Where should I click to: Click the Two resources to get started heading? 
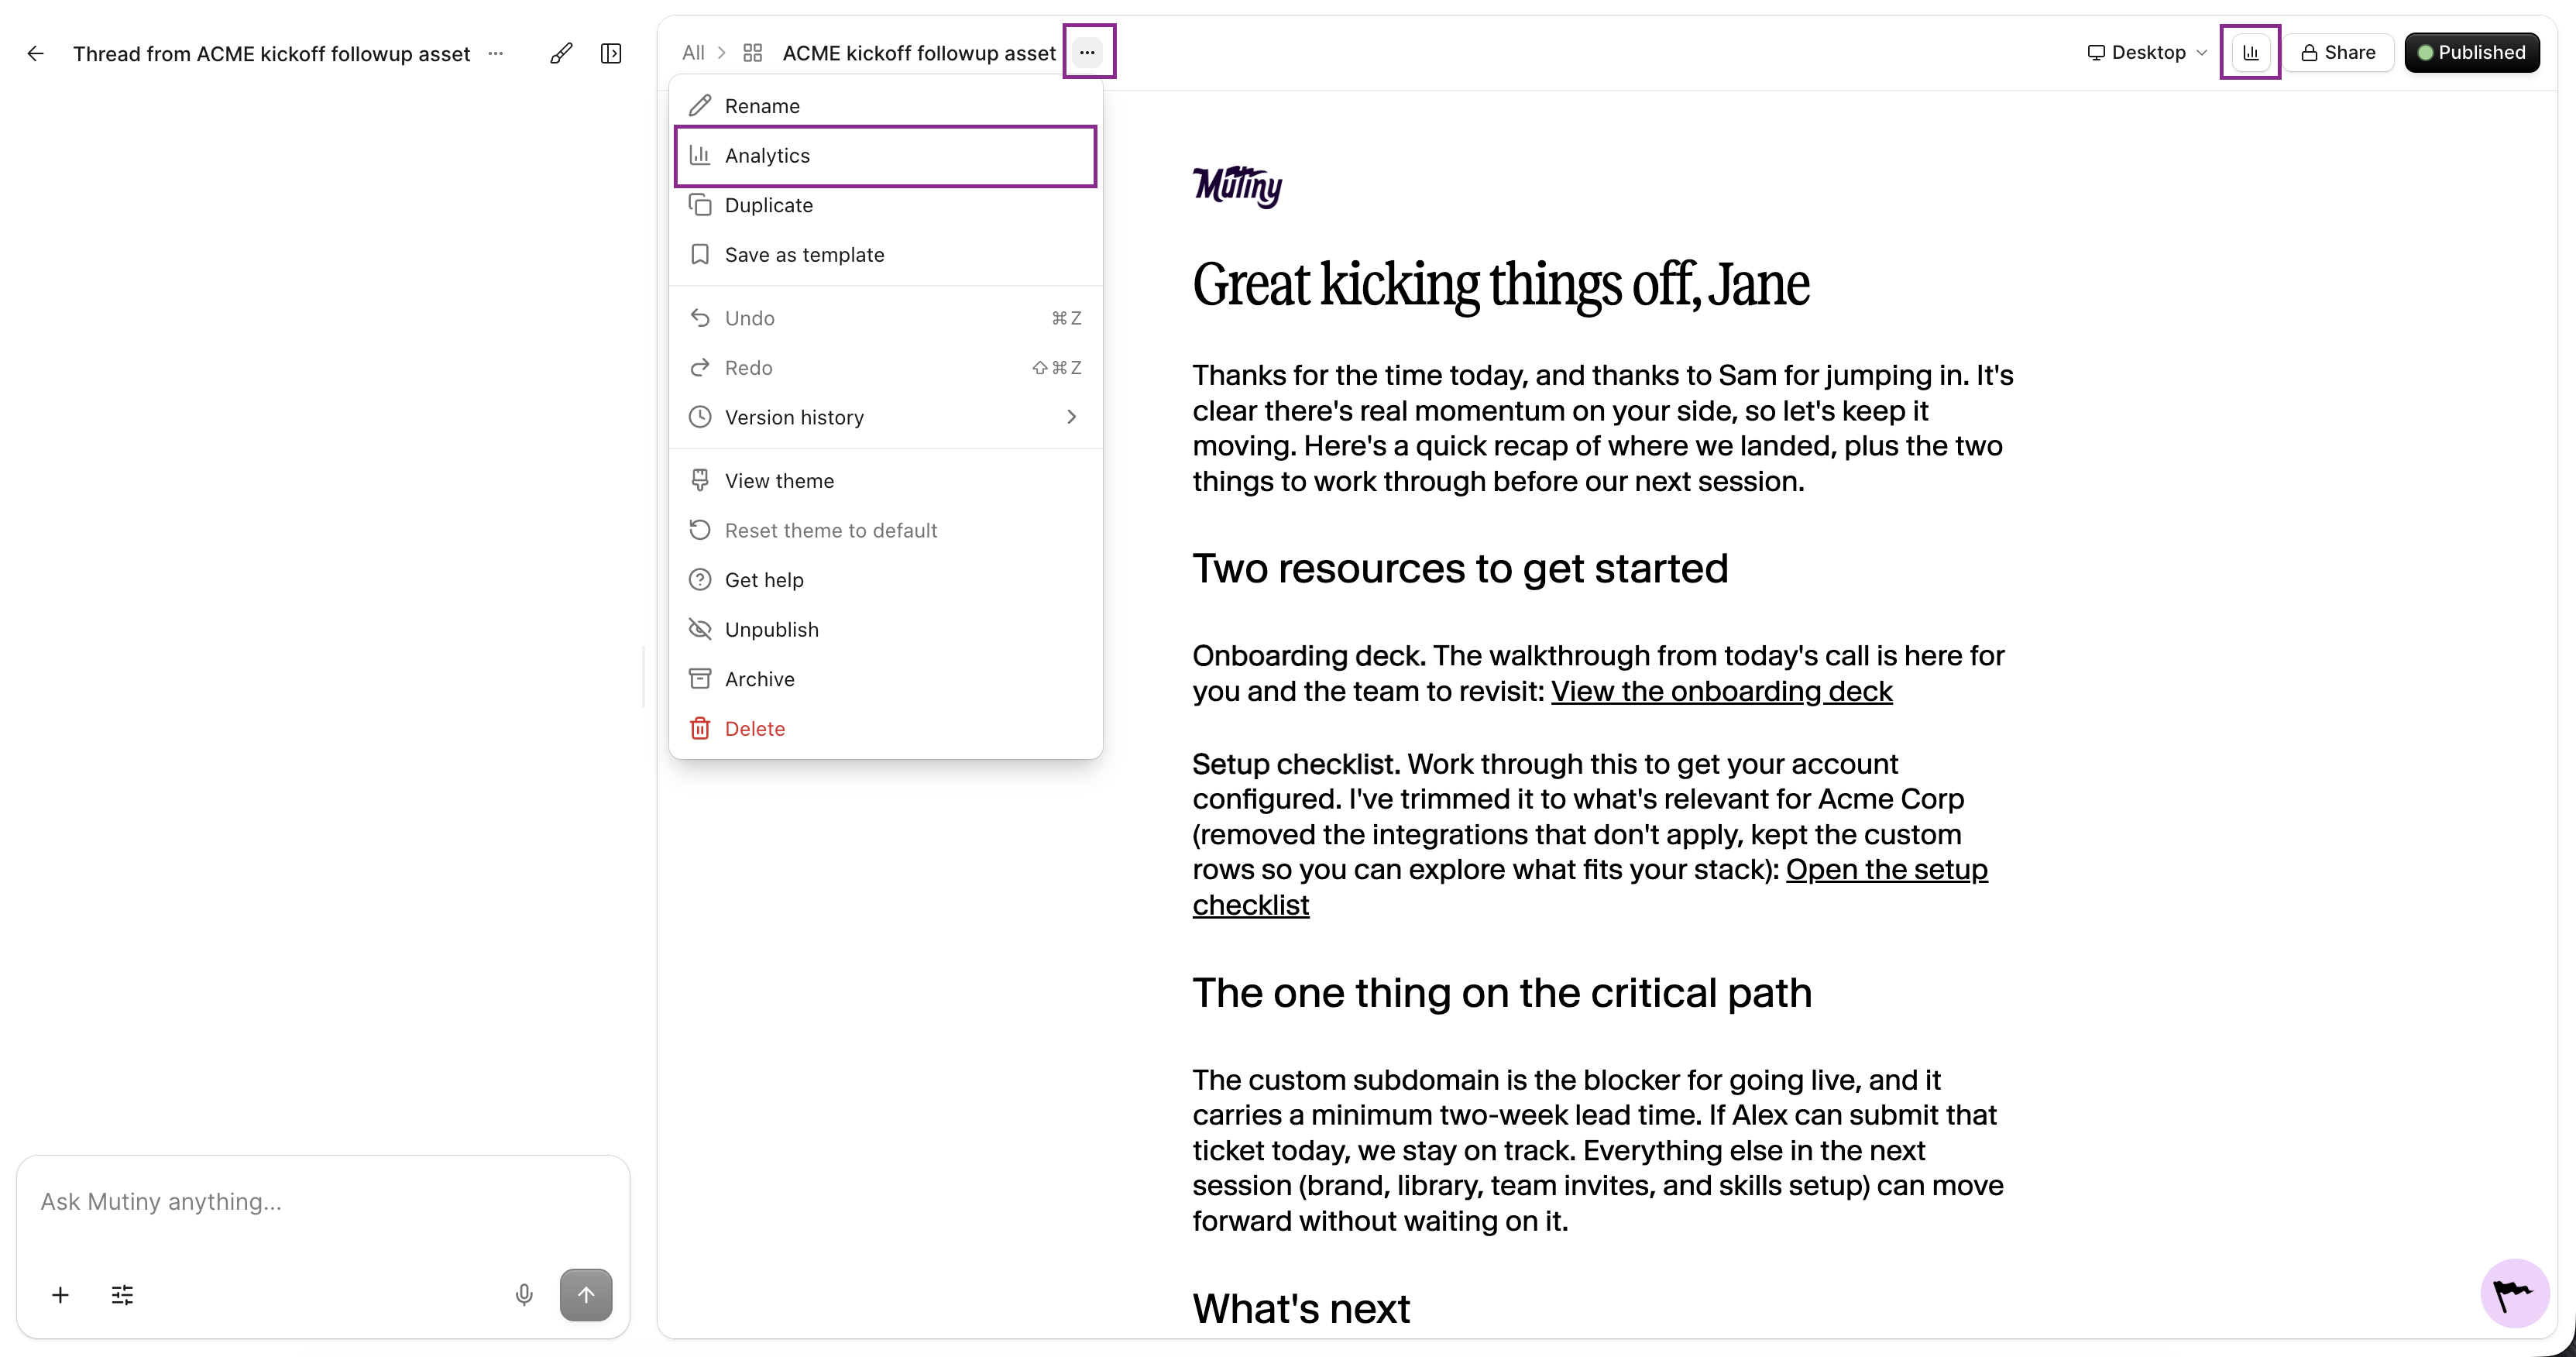[x=1460, y=569]
